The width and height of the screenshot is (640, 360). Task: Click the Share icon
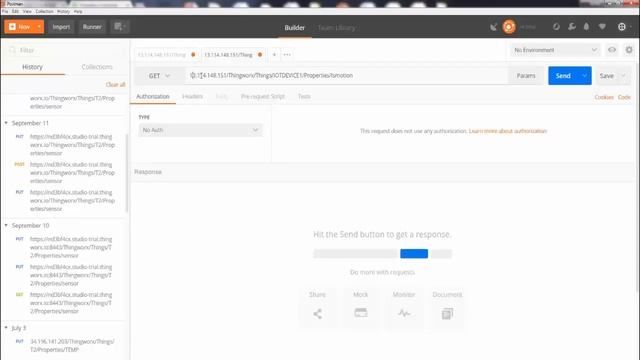pos(317,313)
